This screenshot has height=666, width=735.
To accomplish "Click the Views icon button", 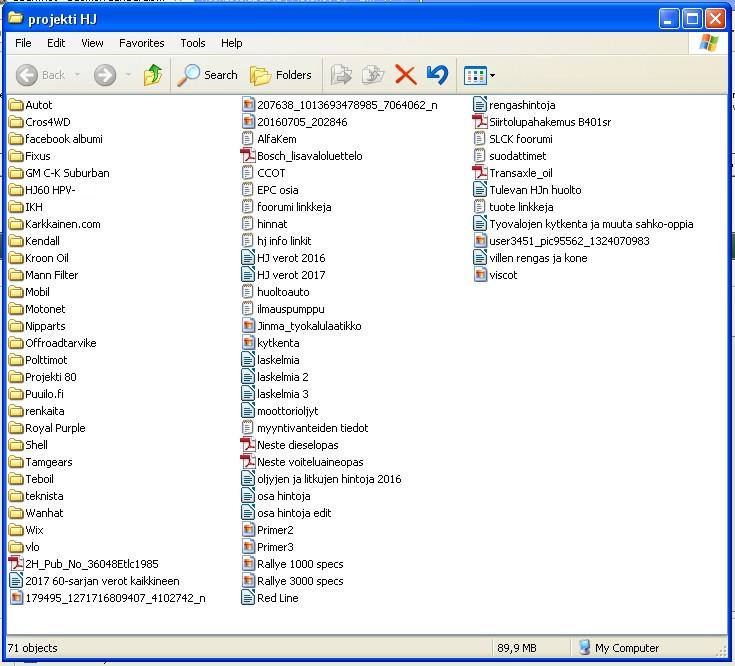I will [475, 75].
